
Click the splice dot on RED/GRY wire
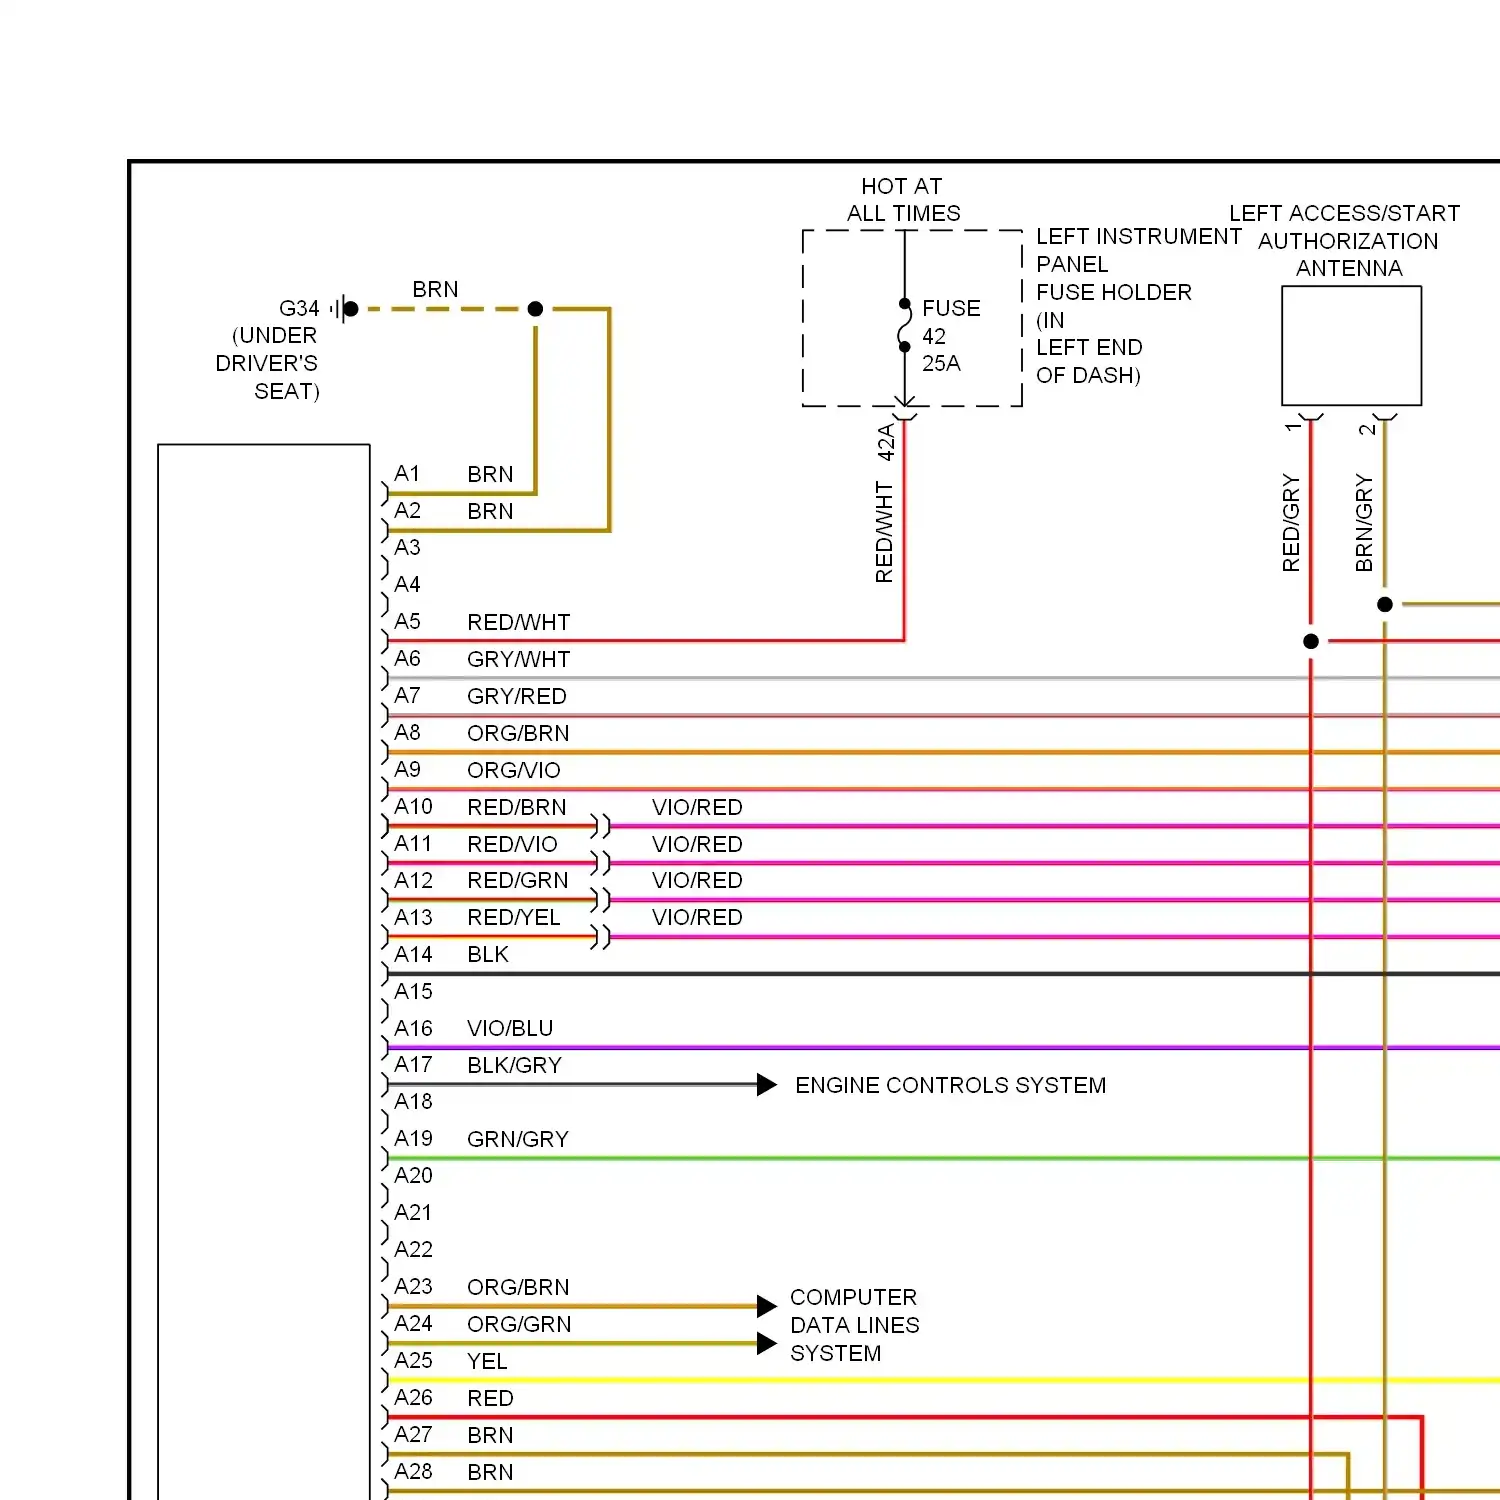(1311, 641)
